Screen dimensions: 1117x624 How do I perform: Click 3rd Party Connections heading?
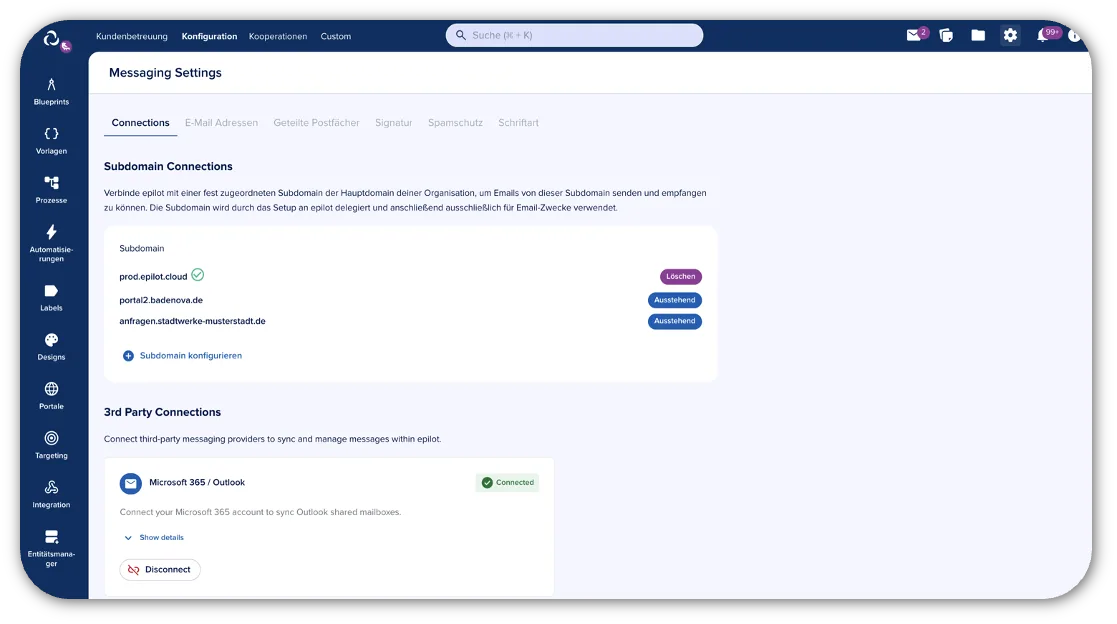tap(162, 412)
